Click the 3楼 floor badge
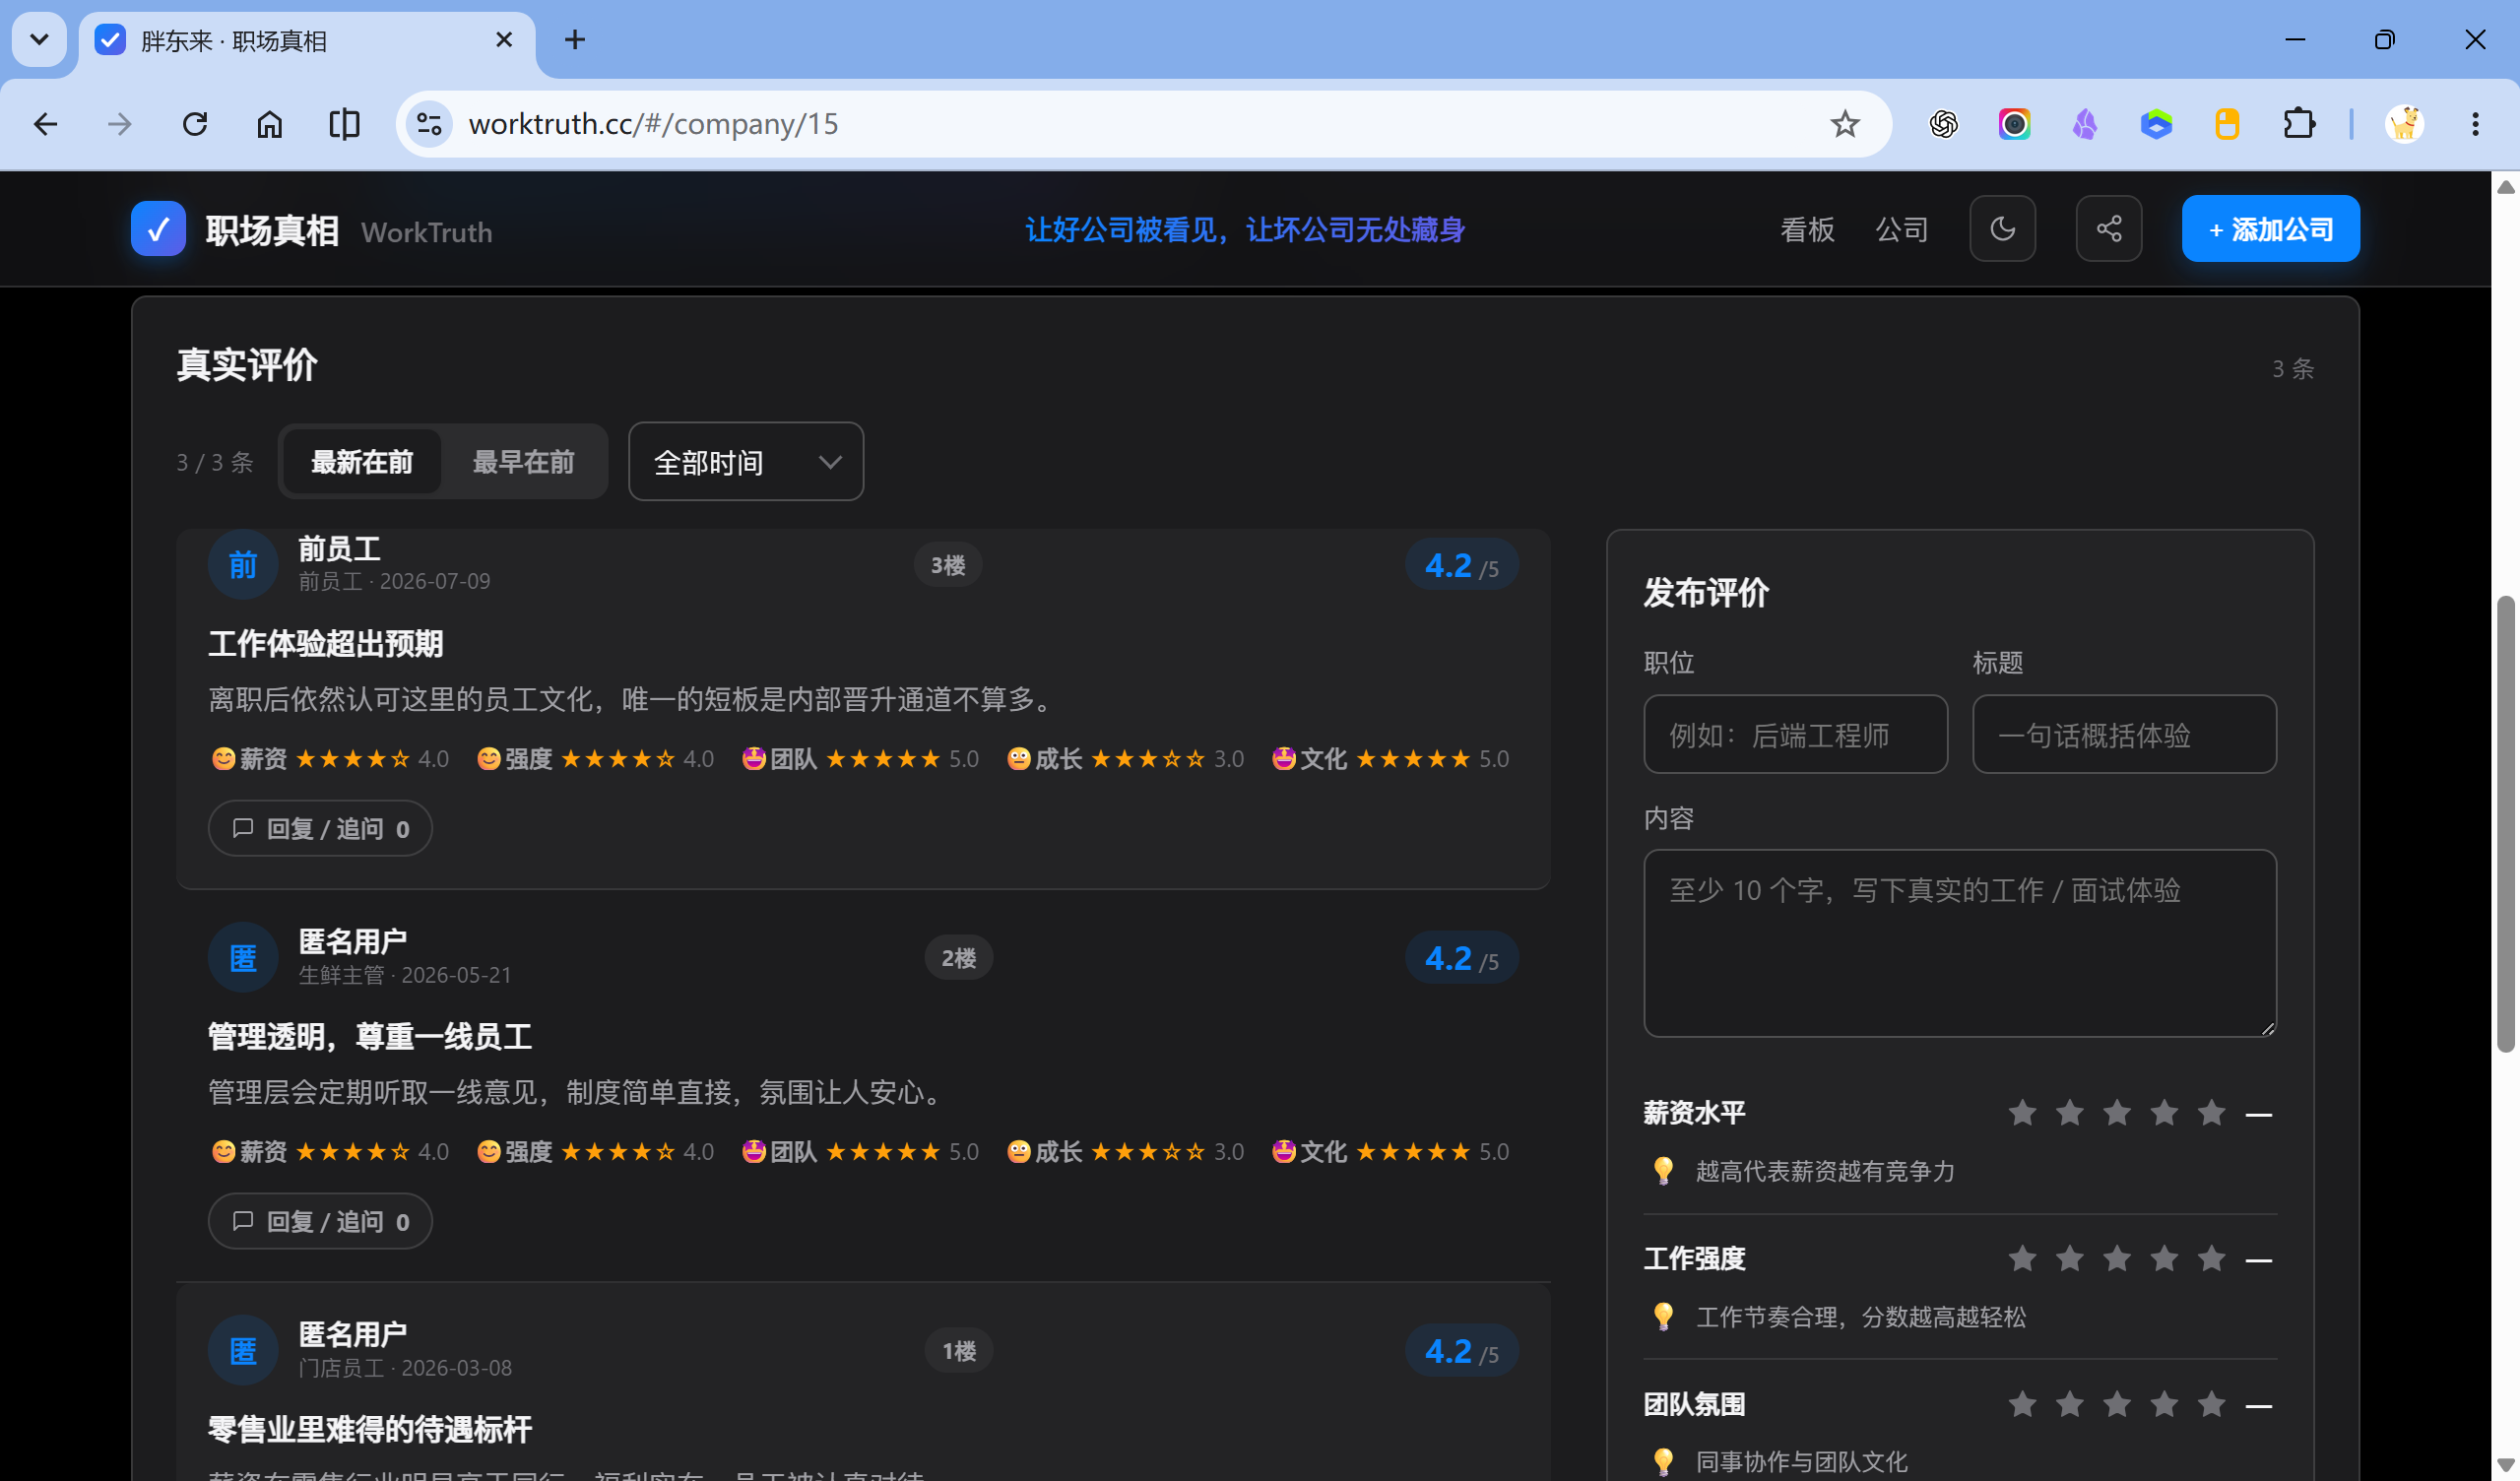 [948, 565]
